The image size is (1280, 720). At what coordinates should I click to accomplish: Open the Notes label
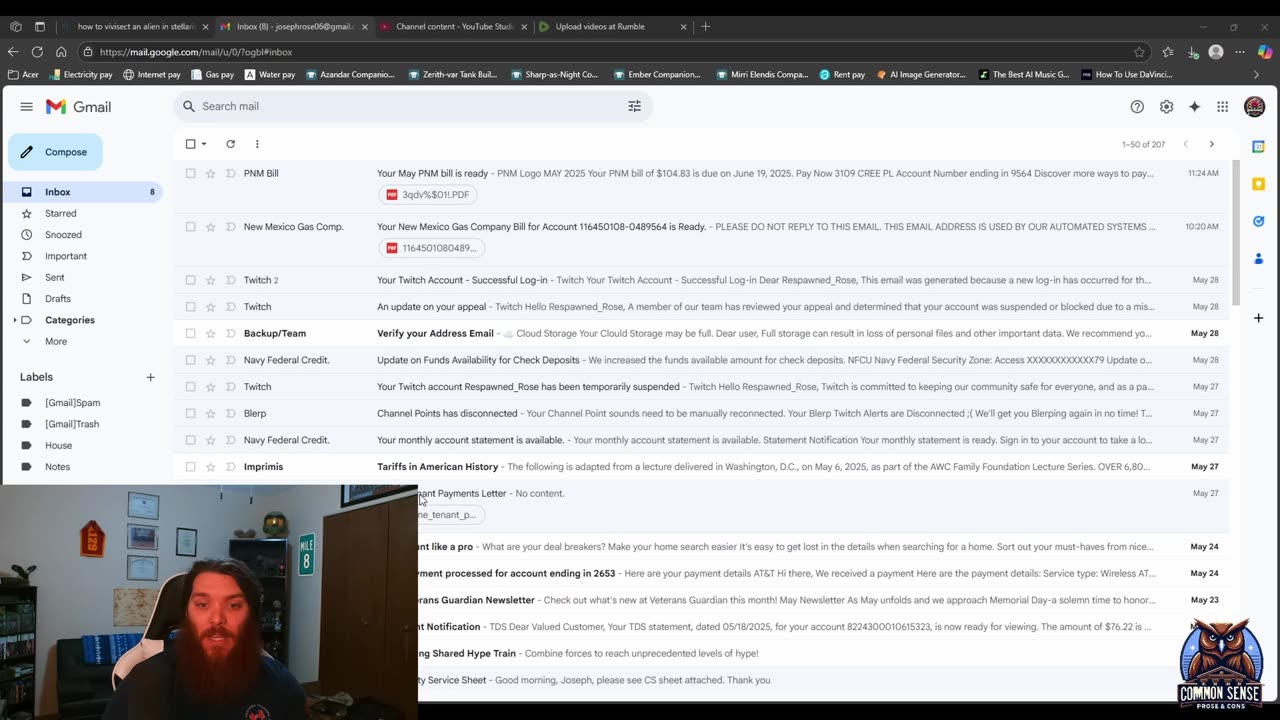(57, 467)
